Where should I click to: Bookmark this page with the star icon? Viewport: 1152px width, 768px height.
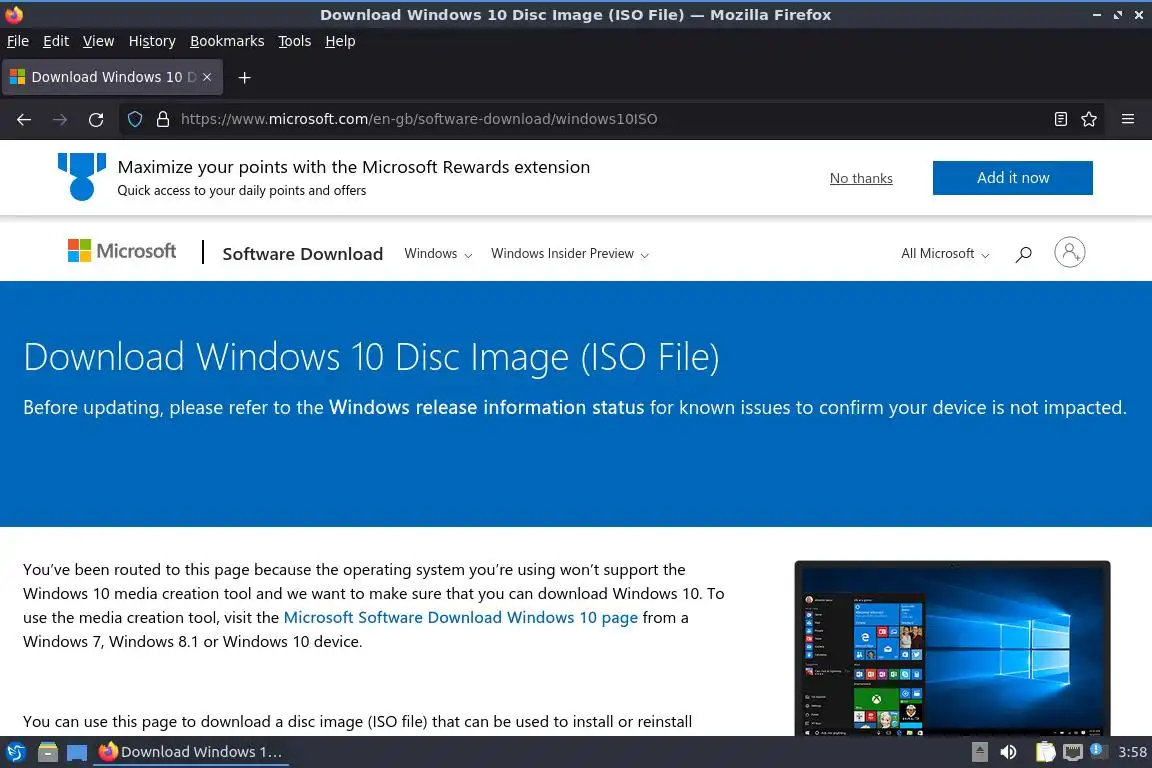(x=1089, y=119)
